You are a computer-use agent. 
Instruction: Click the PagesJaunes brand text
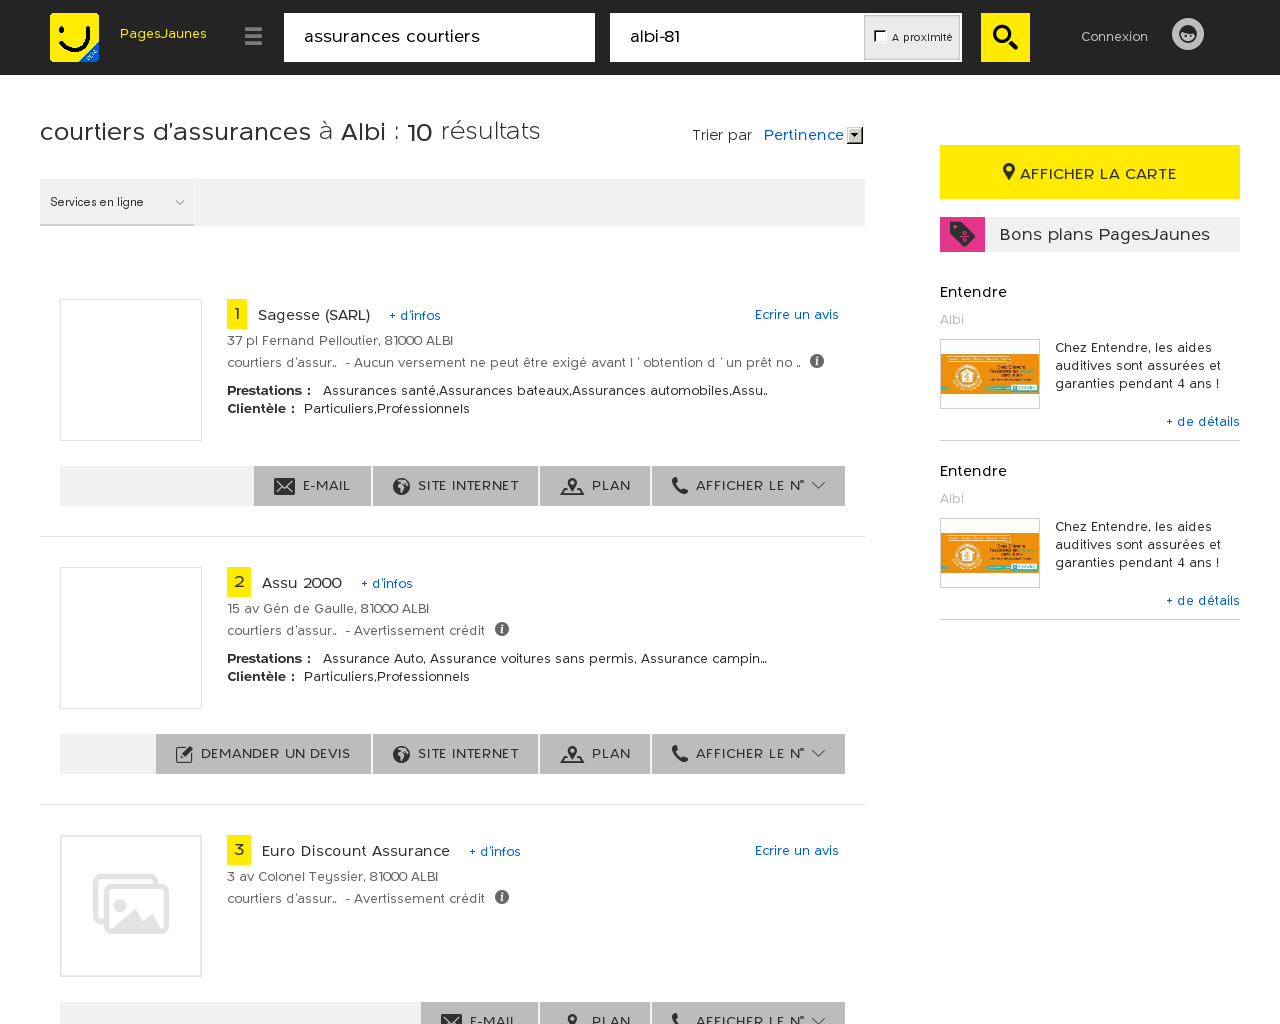click(x=163, y=34)
